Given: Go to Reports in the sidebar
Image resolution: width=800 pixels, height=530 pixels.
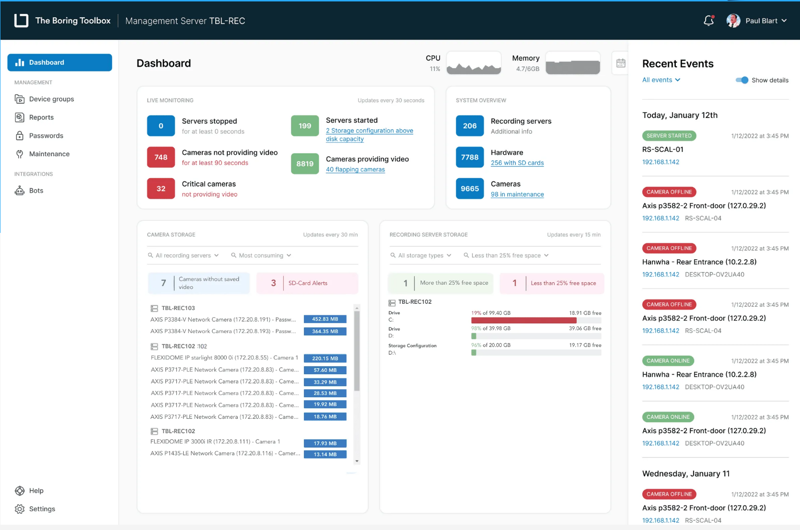Looking at the screenshot, I should tap(41, 117).
